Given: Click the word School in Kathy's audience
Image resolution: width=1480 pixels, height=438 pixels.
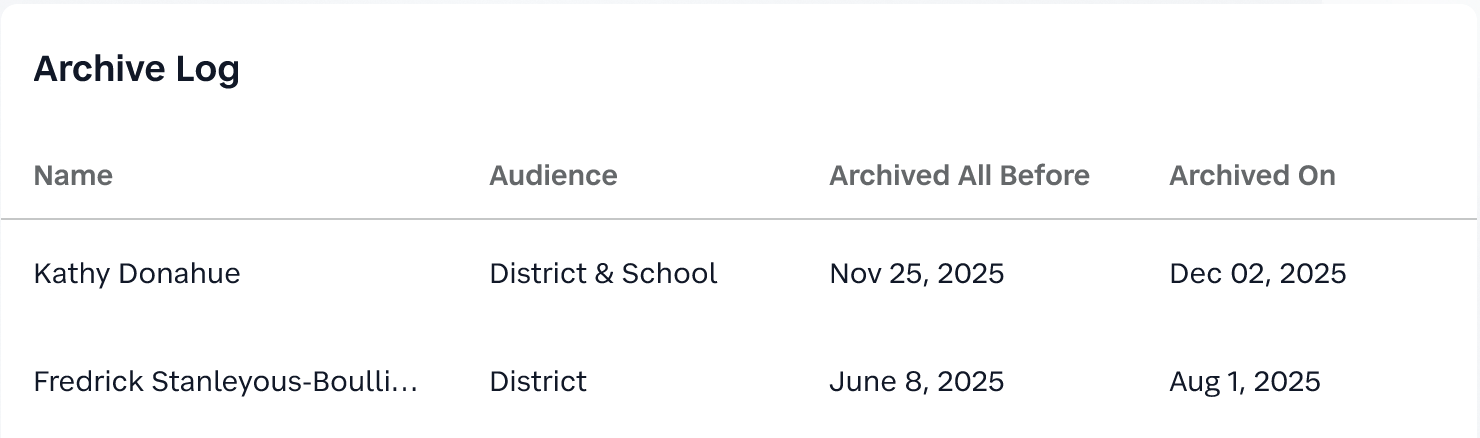Looking at the screenshot, I should (x=669, y=273).
